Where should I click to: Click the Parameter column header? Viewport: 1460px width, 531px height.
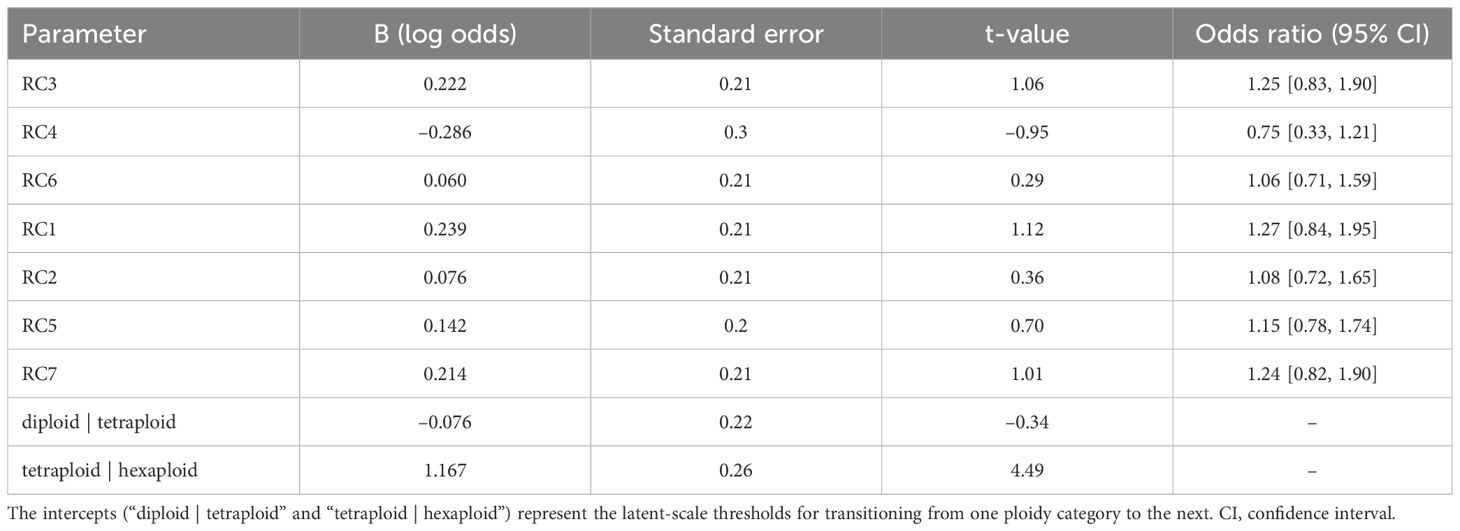[x=84, y=34]
